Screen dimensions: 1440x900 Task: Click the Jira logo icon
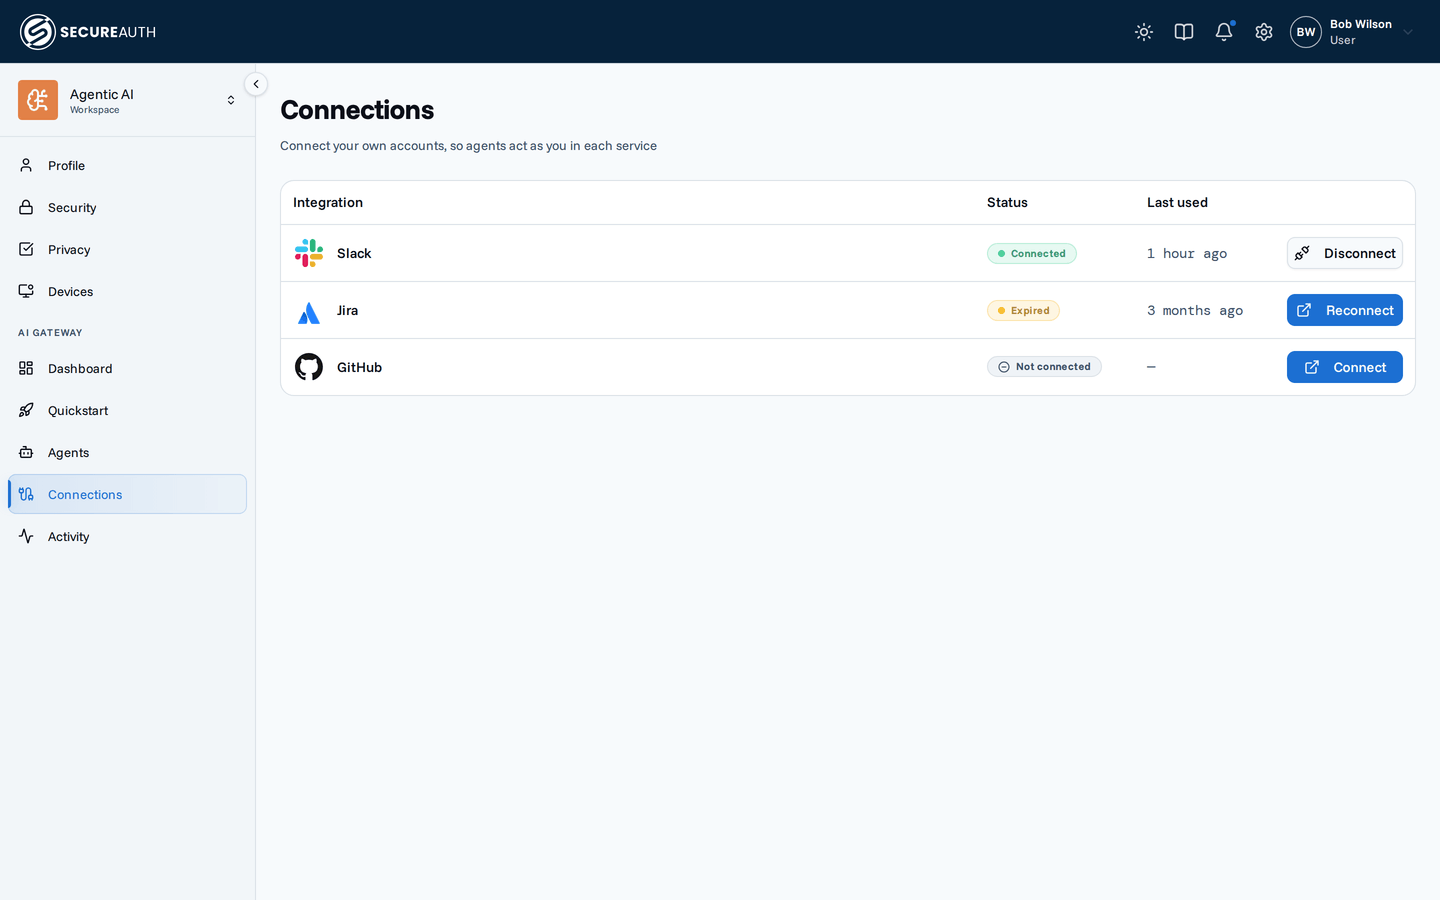coord(309,312)
